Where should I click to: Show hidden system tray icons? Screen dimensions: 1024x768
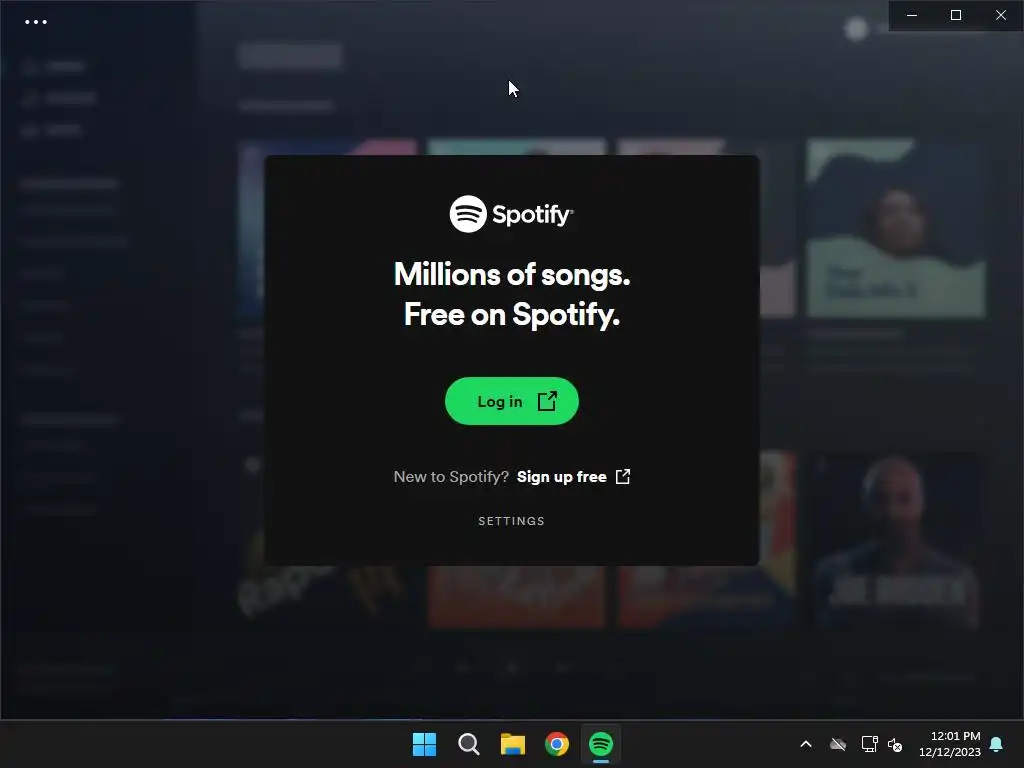point(806,744)
